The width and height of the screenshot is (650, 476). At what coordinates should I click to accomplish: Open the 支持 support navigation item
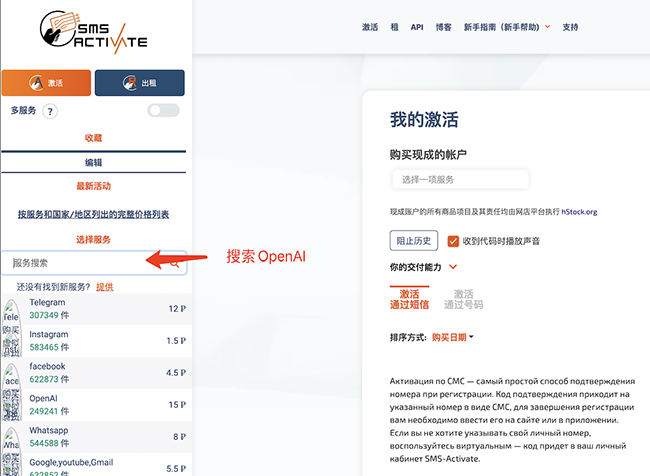(x=570, y=27)
